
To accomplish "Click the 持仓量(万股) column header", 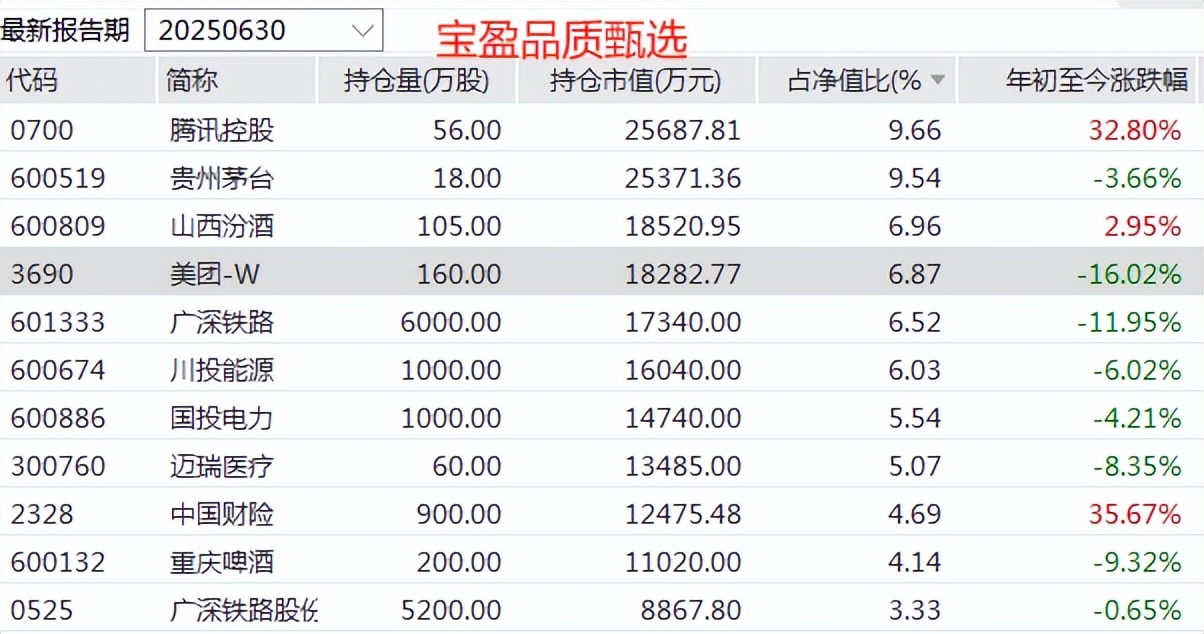I will tap(416, 80).
